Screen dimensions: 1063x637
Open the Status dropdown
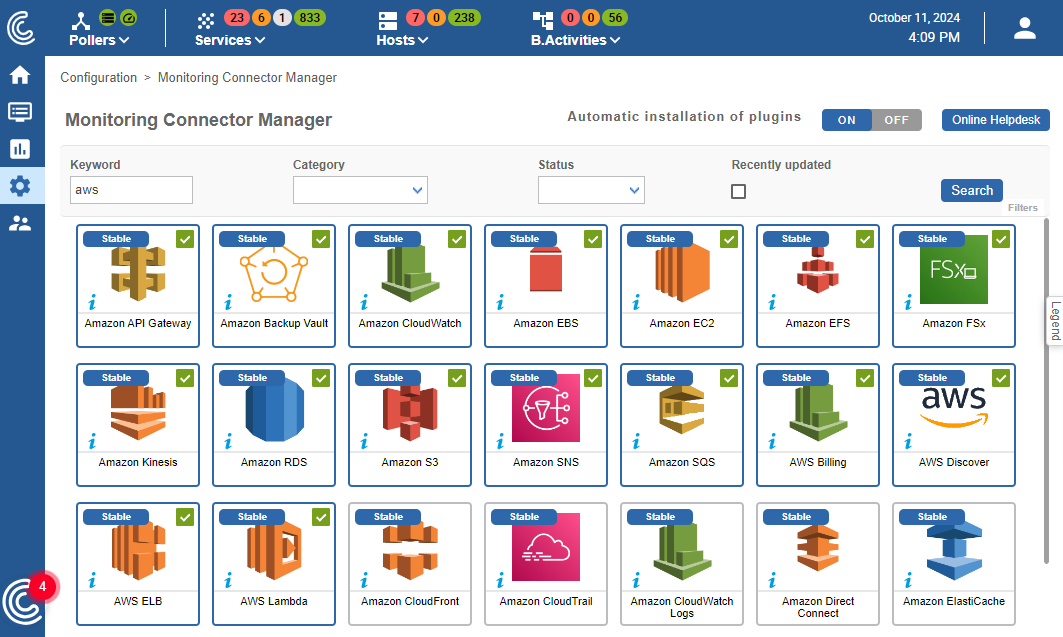pos(591,190)
